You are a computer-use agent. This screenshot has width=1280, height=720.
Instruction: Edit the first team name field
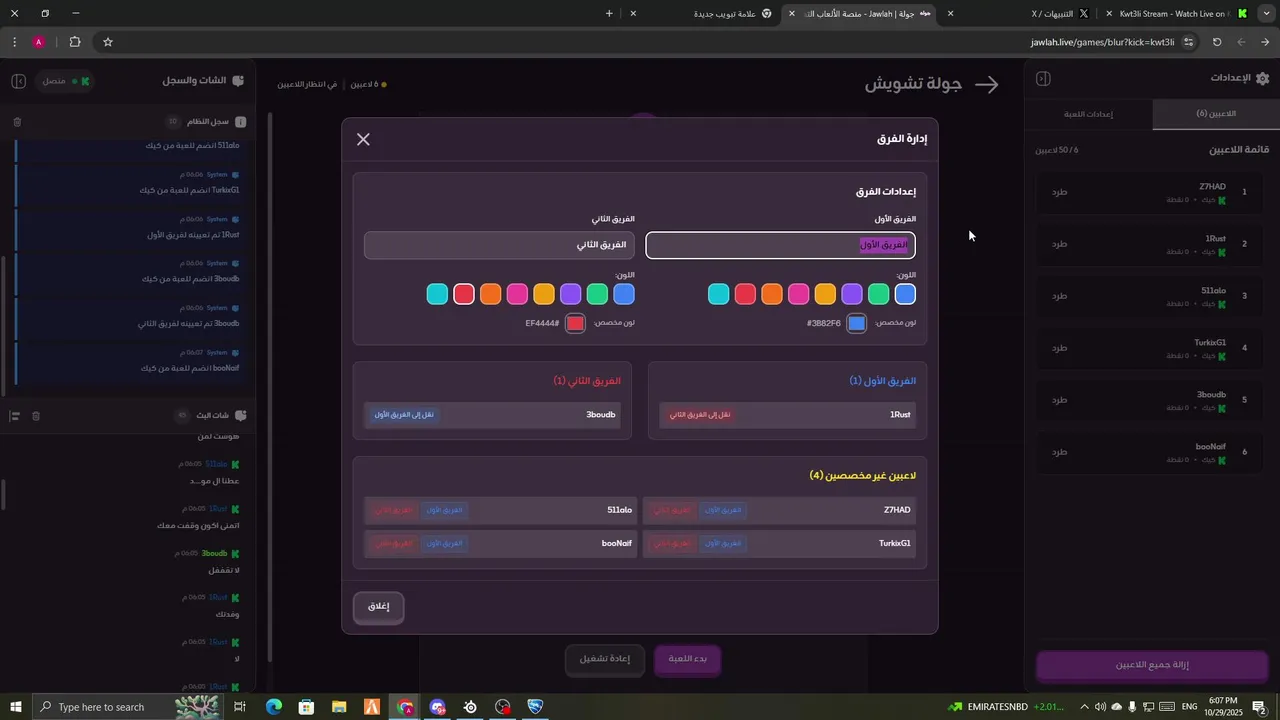pos(781,245)
